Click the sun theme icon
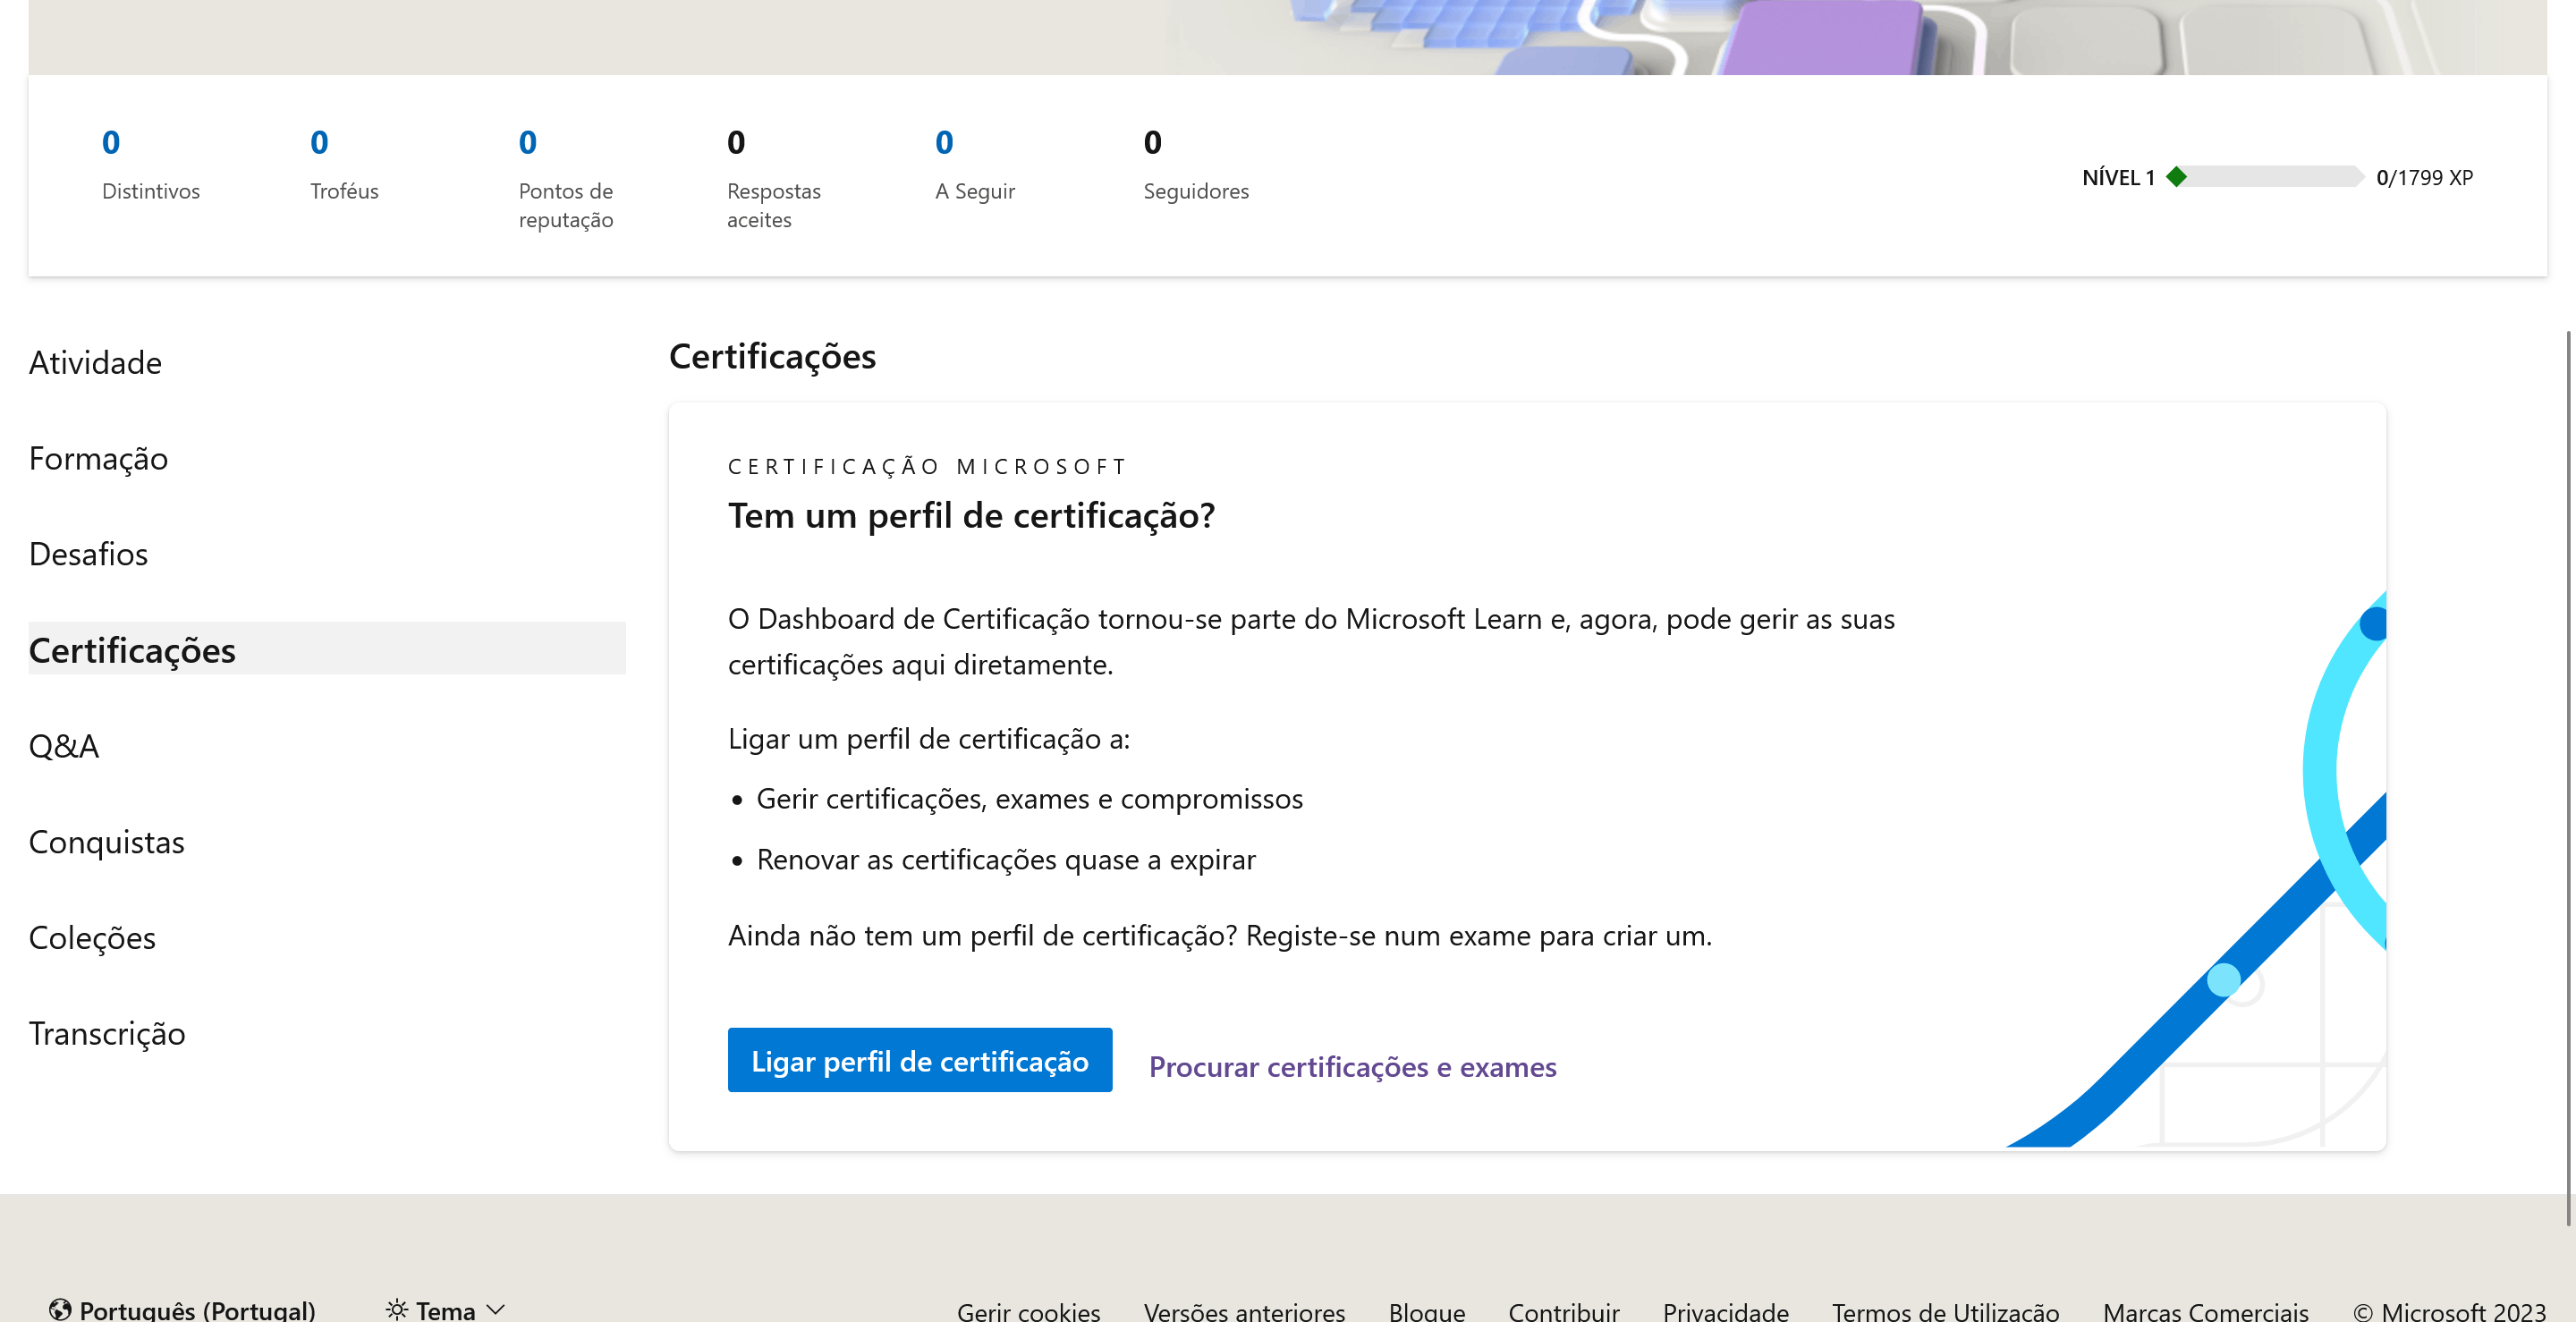This screenshot has height=1322, width=2576. click(397, 1309)
